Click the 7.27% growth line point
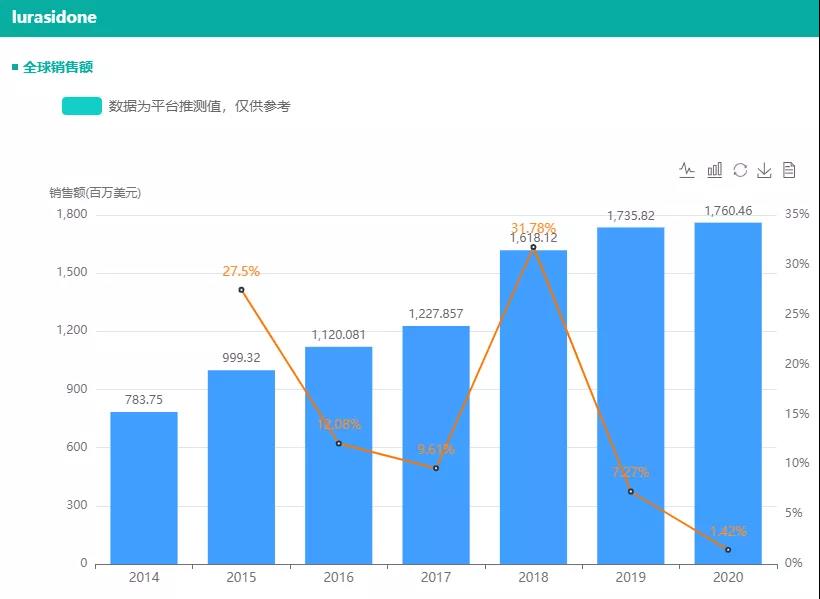 click(631, 491)
